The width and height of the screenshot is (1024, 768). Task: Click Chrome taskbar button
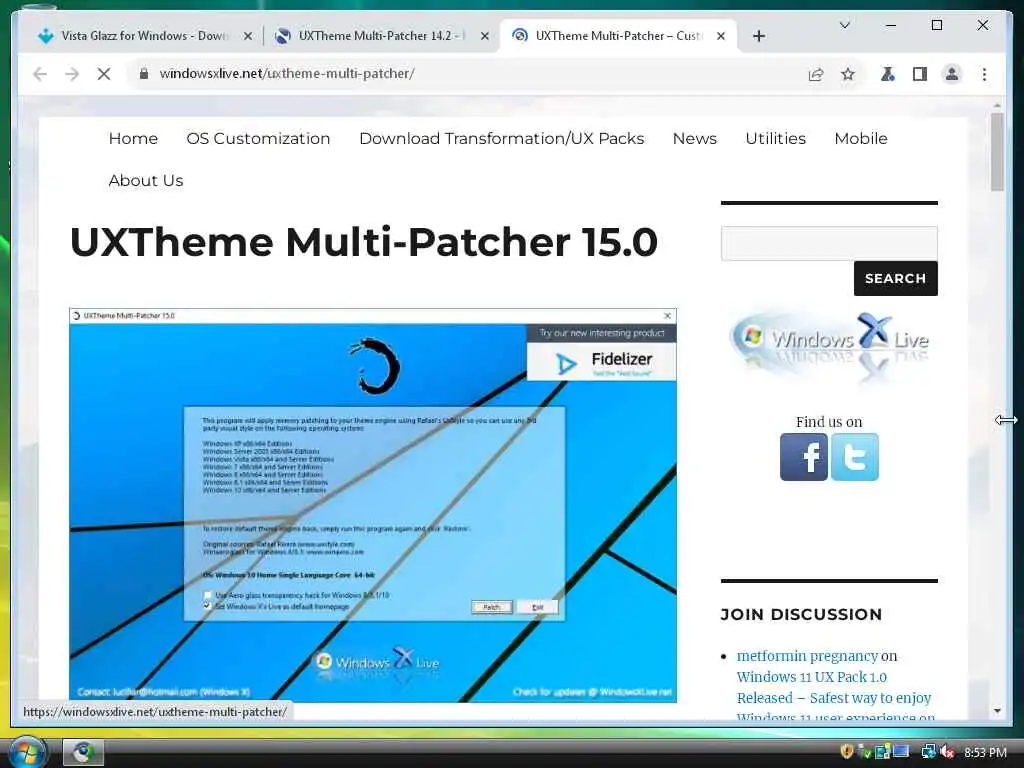pyautogui.click(x=83, y=752)
